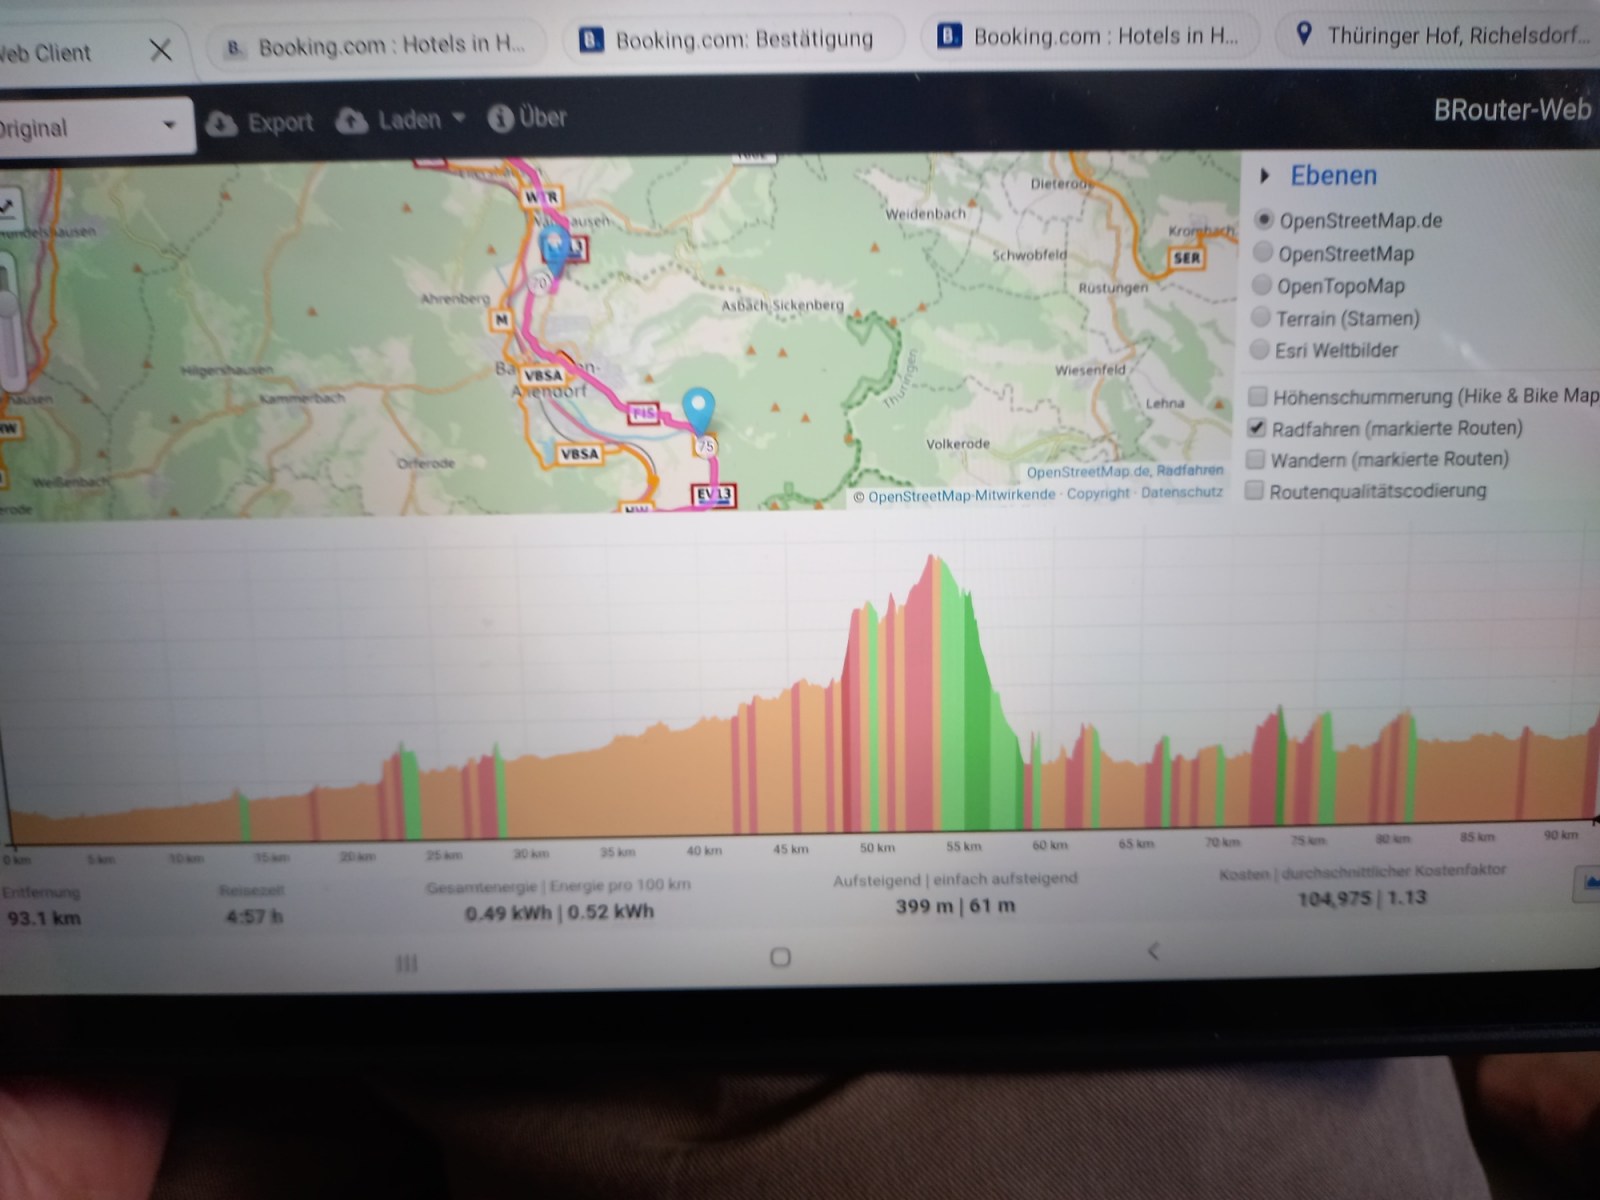The height and width of the screenshot is (1200, 1600).
Task: Enable Wandern (markierte Routen) overlay
Action: [x=1255, y=460]
